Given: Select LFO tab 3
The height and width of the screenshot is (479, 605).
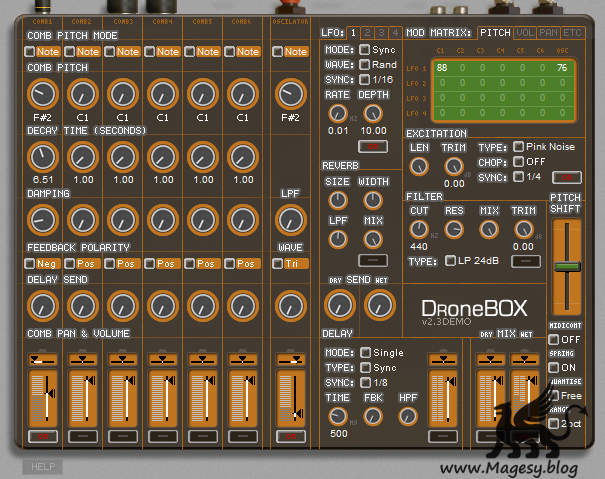Looking at the screenshot, I should 381,33.
